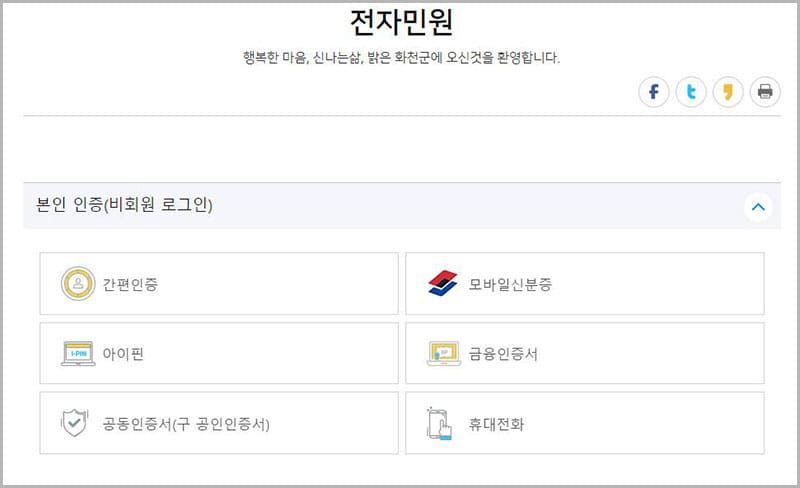
Task: Click the shield checkmark icon
Action: pos(76,423)
